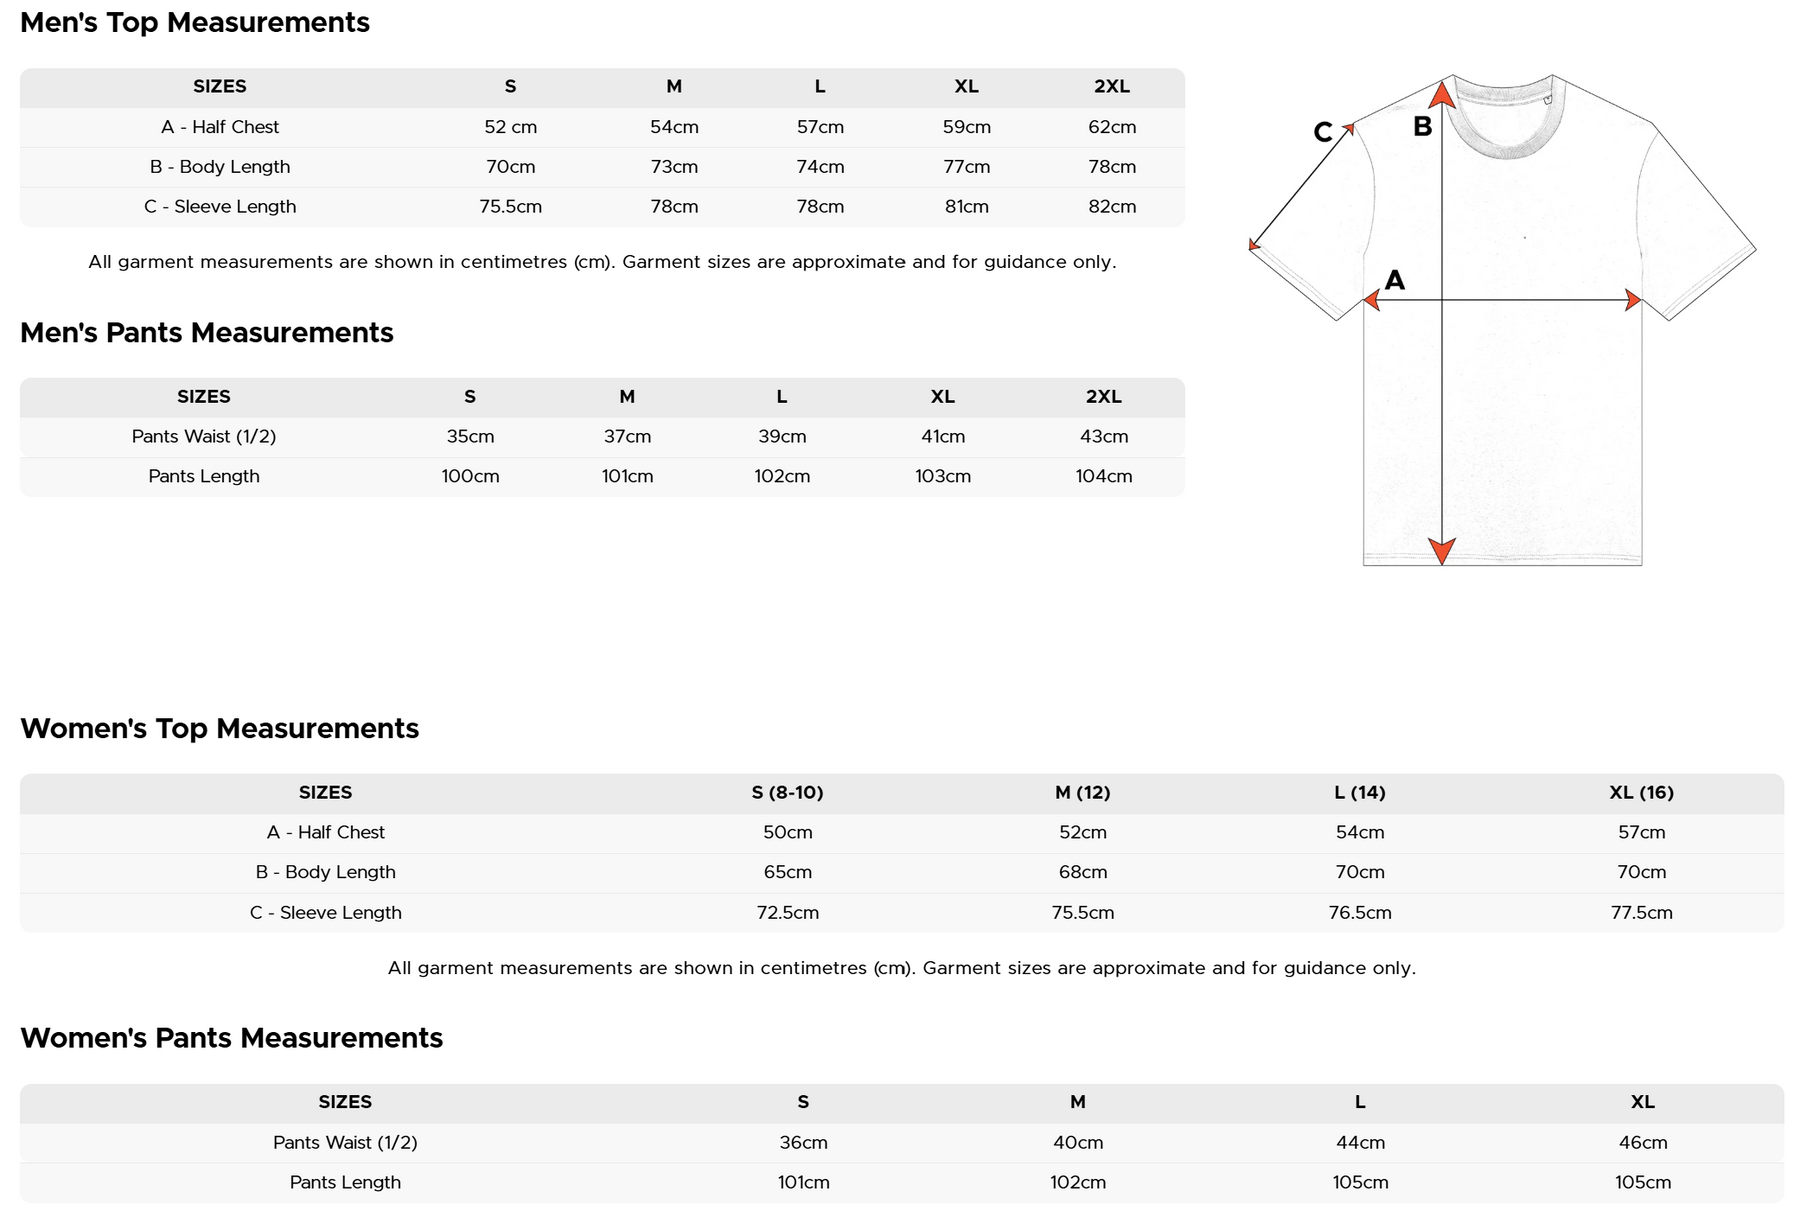This screenshot has width=1800, height=1217.
Task: Select the S (8-10) size column header
Action: pyautogui.click(x=787, y=793)
